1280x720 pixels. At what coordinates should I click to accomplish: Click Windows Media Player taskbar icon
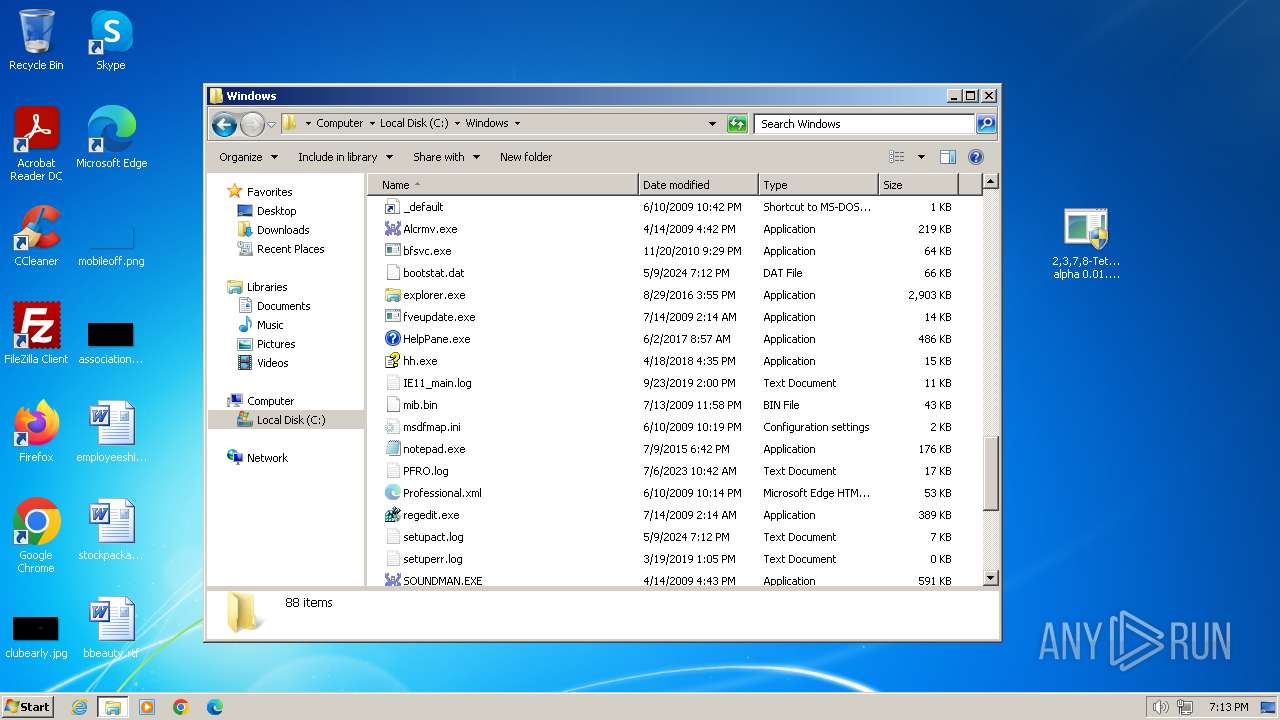(147, 707)
